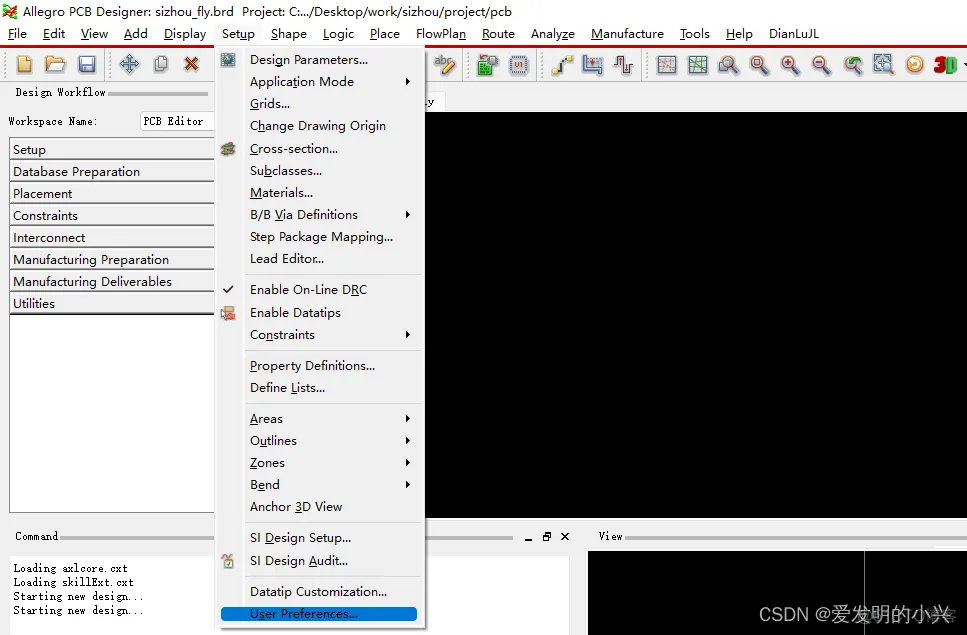Click the unrats all grid icon

(667, 65)
